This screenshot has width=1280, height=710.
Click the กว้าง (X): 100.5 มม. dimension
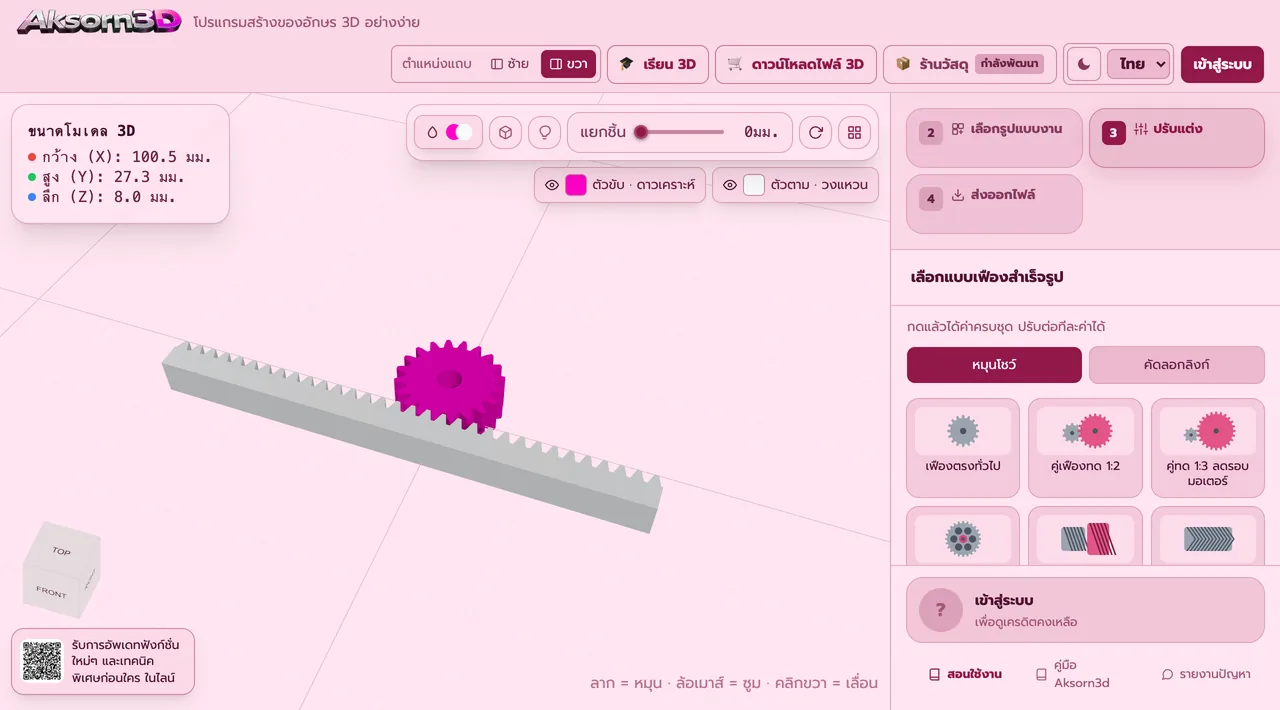tap(119, 157)
